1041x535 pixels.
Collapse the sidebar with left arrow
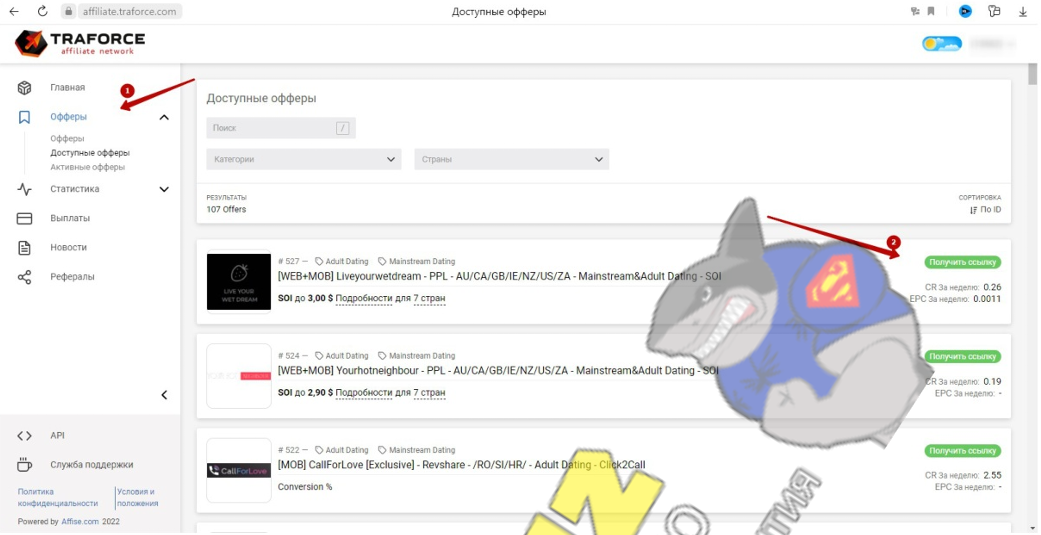[x=164, y=395]
